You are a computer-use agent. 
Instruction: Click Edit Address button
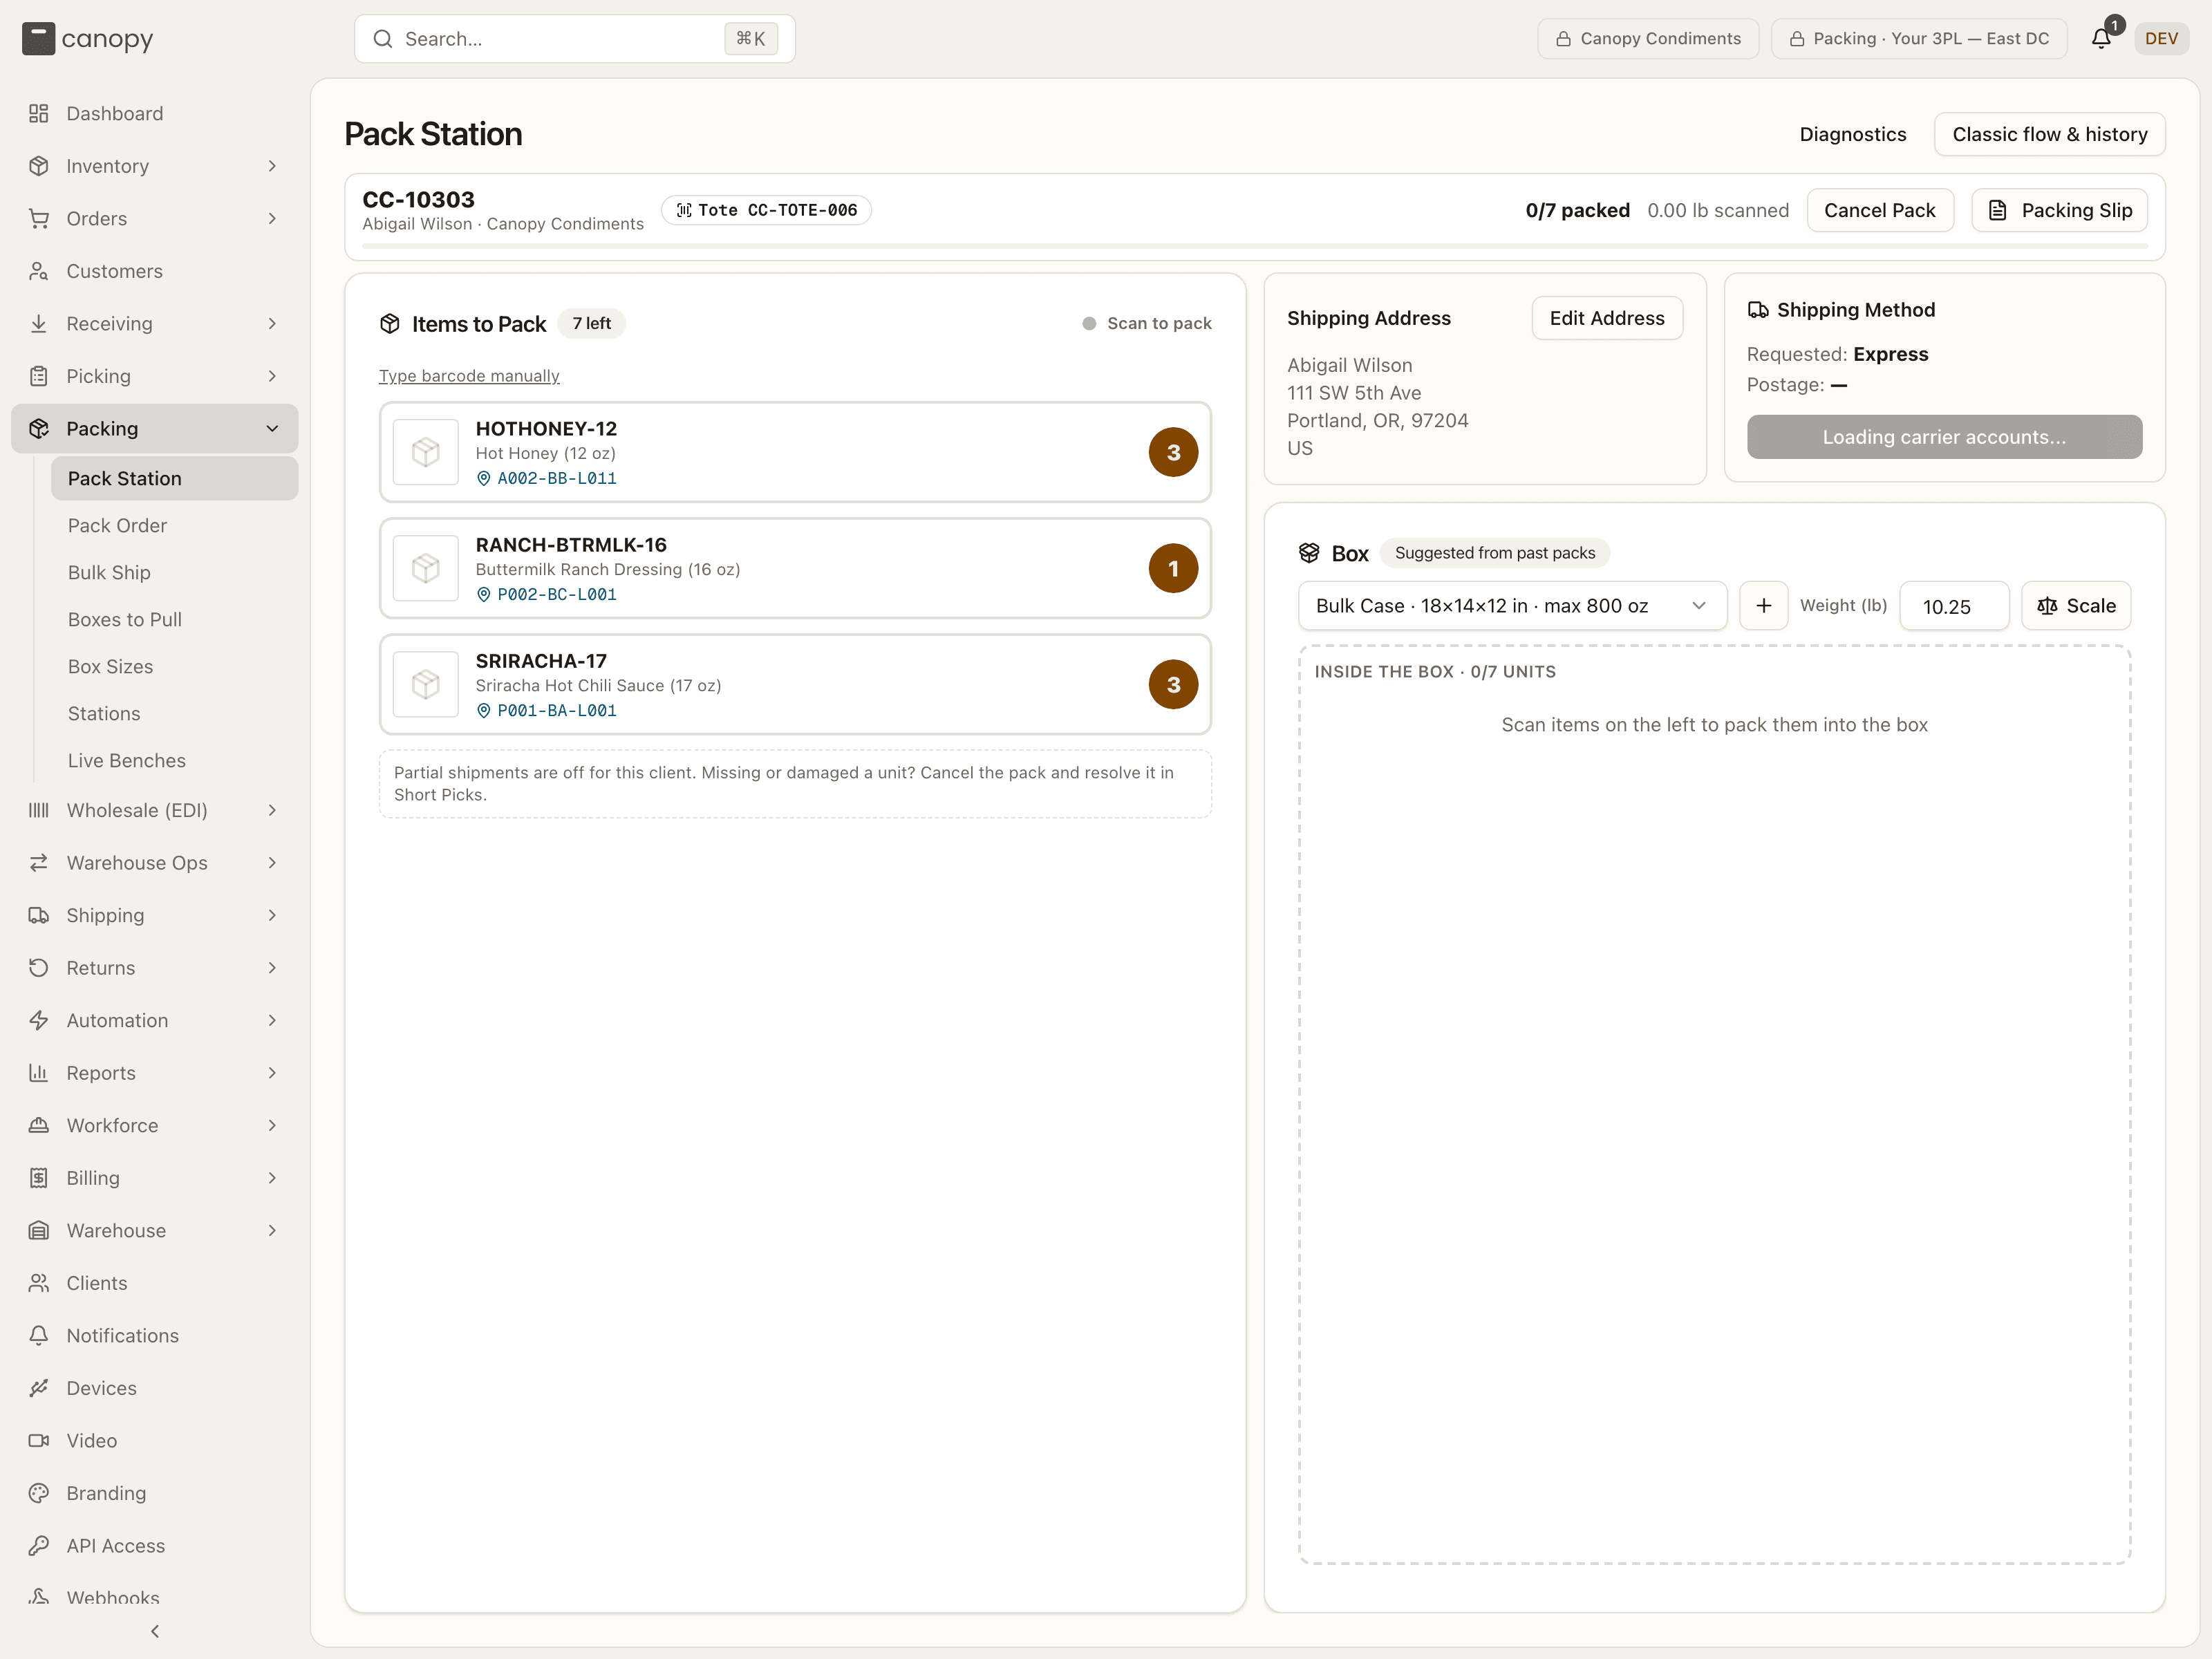[1607, 318]
